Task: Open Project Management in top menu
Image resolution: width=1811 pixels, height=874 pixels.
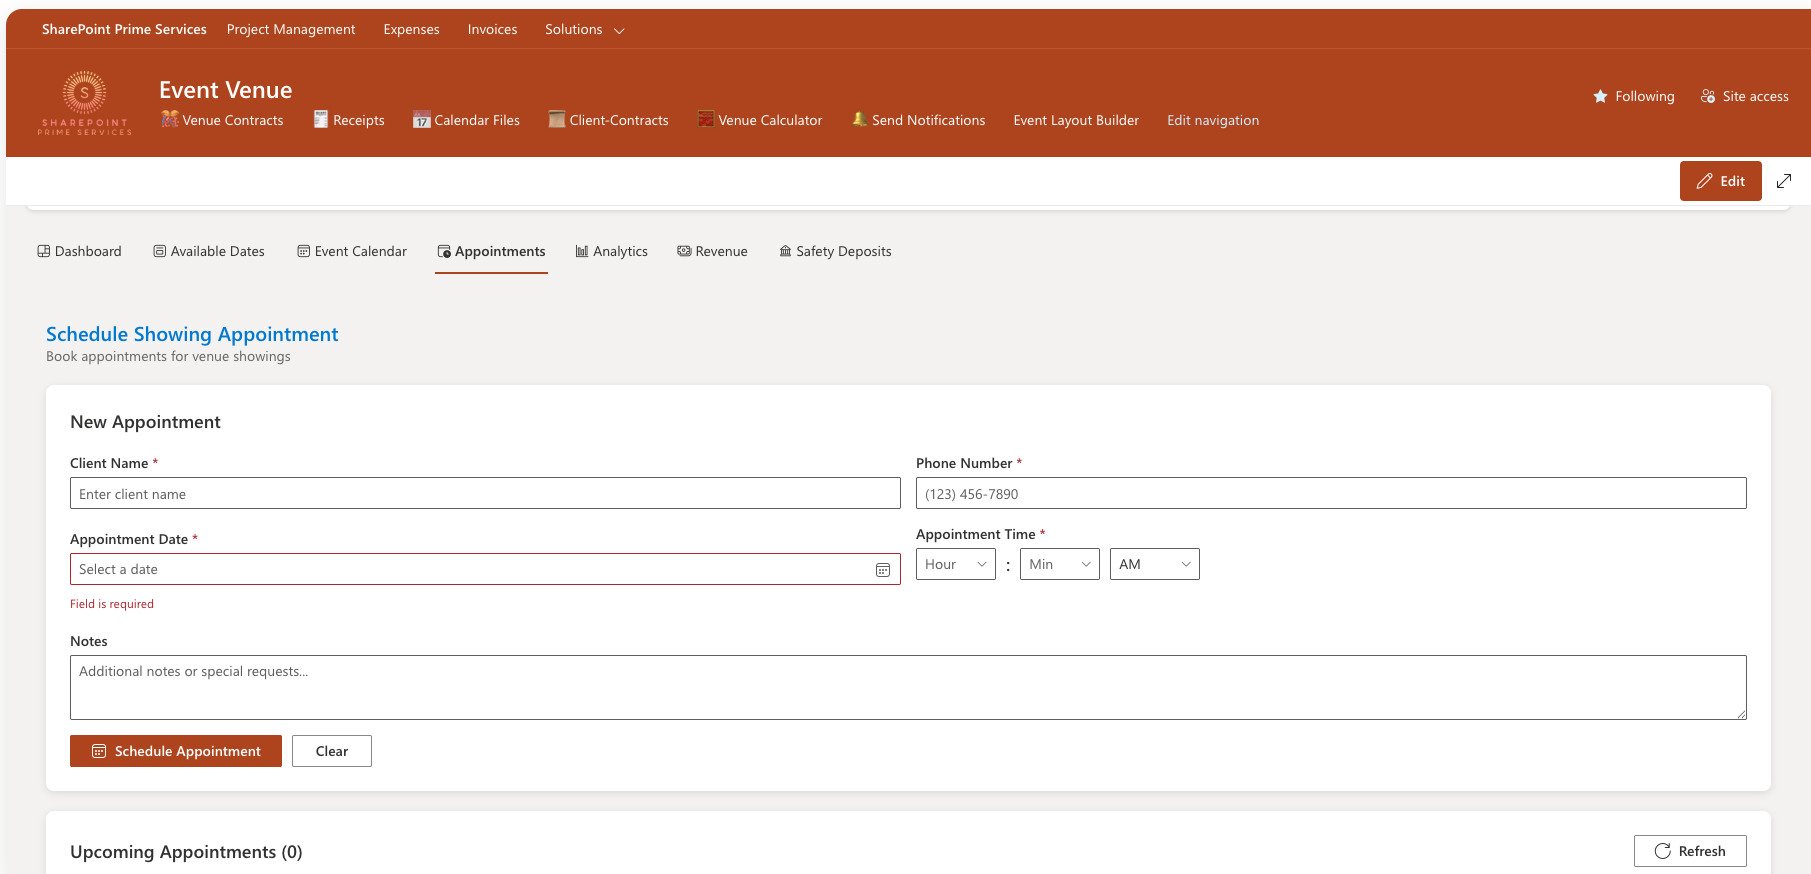Action: pos(291,29)
